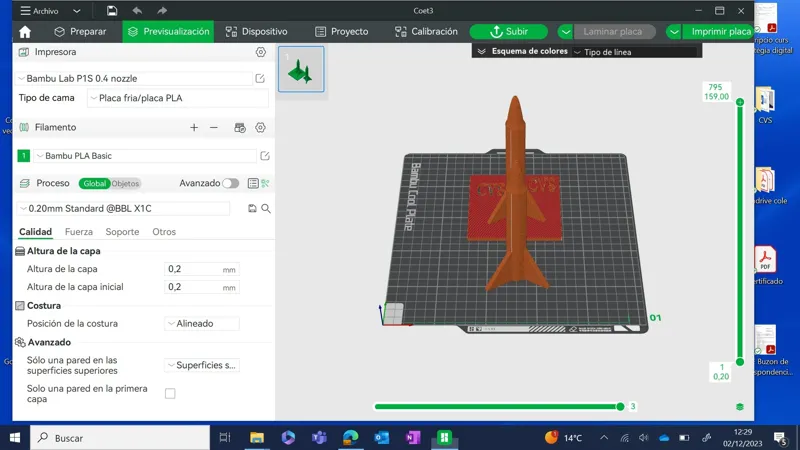Open the Archivo menu dropdown arrow
800x450 pixels.
coord(77,11)
